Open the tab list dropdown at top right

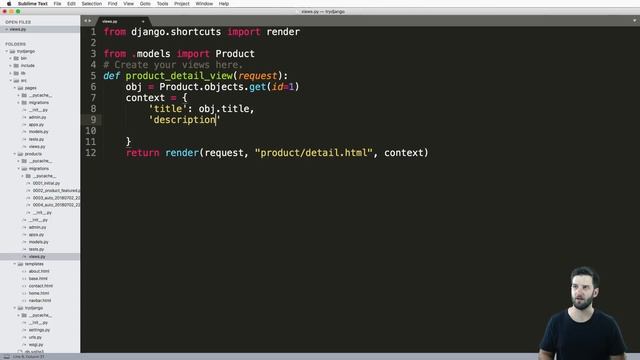635,20
